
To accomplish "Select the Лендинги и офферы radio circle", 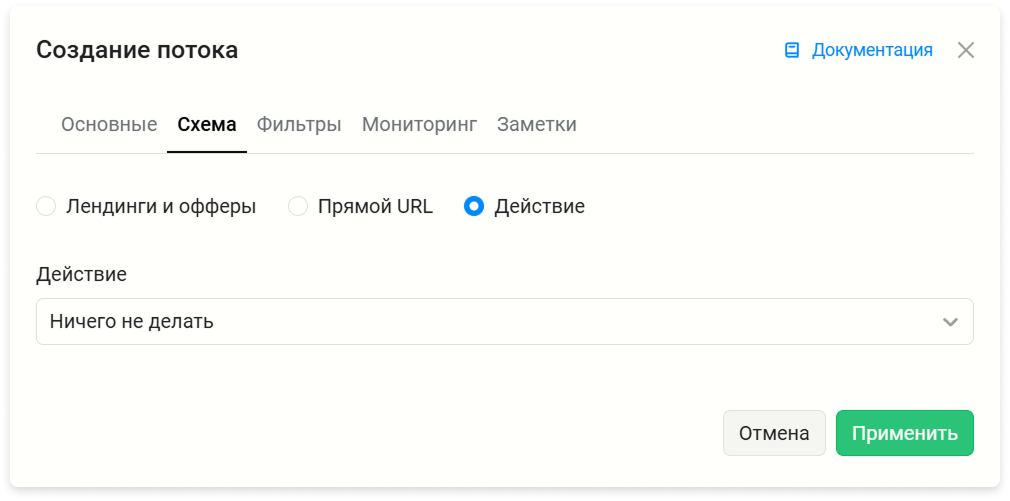I will click(x=46, y=207).
